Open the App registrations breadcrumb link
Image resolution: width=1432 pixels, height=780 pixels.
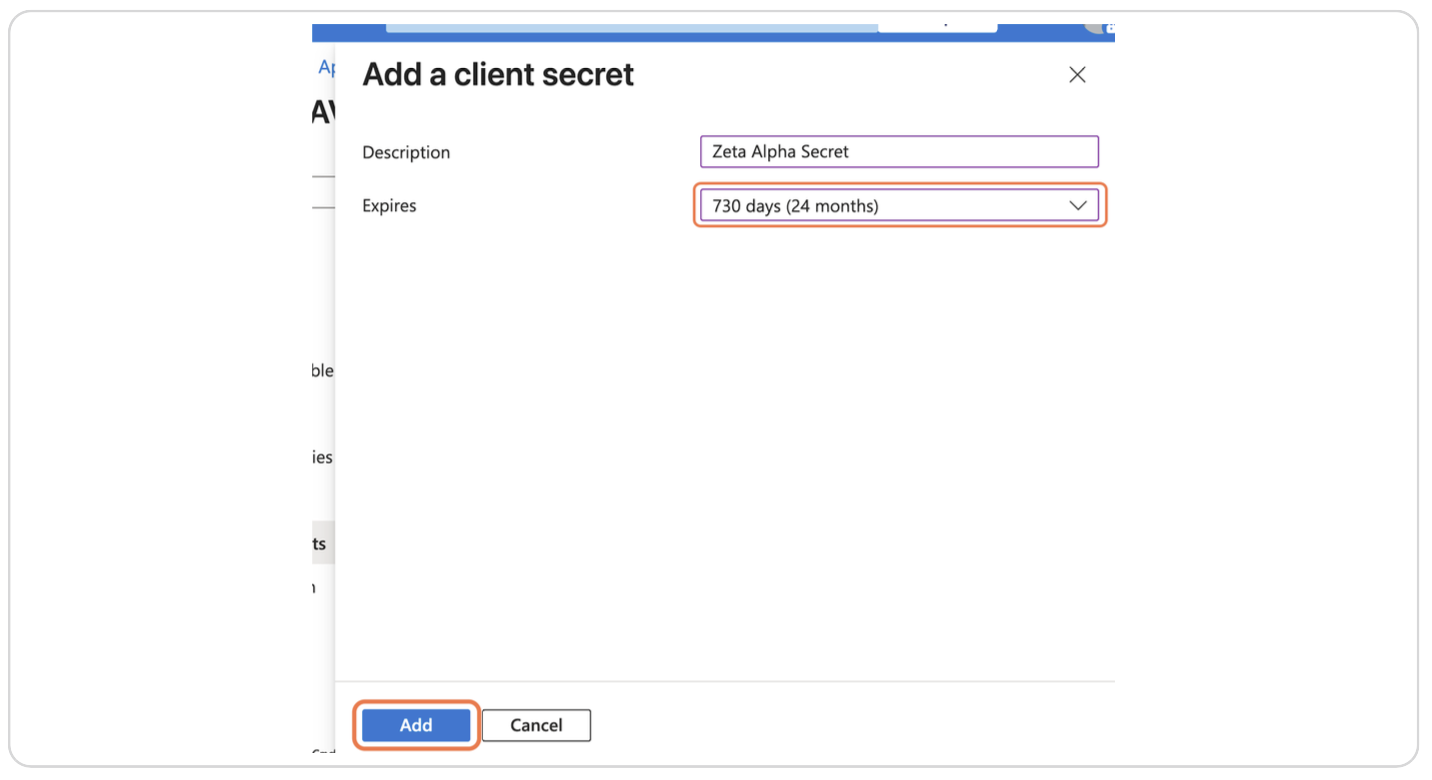(326, 67)
